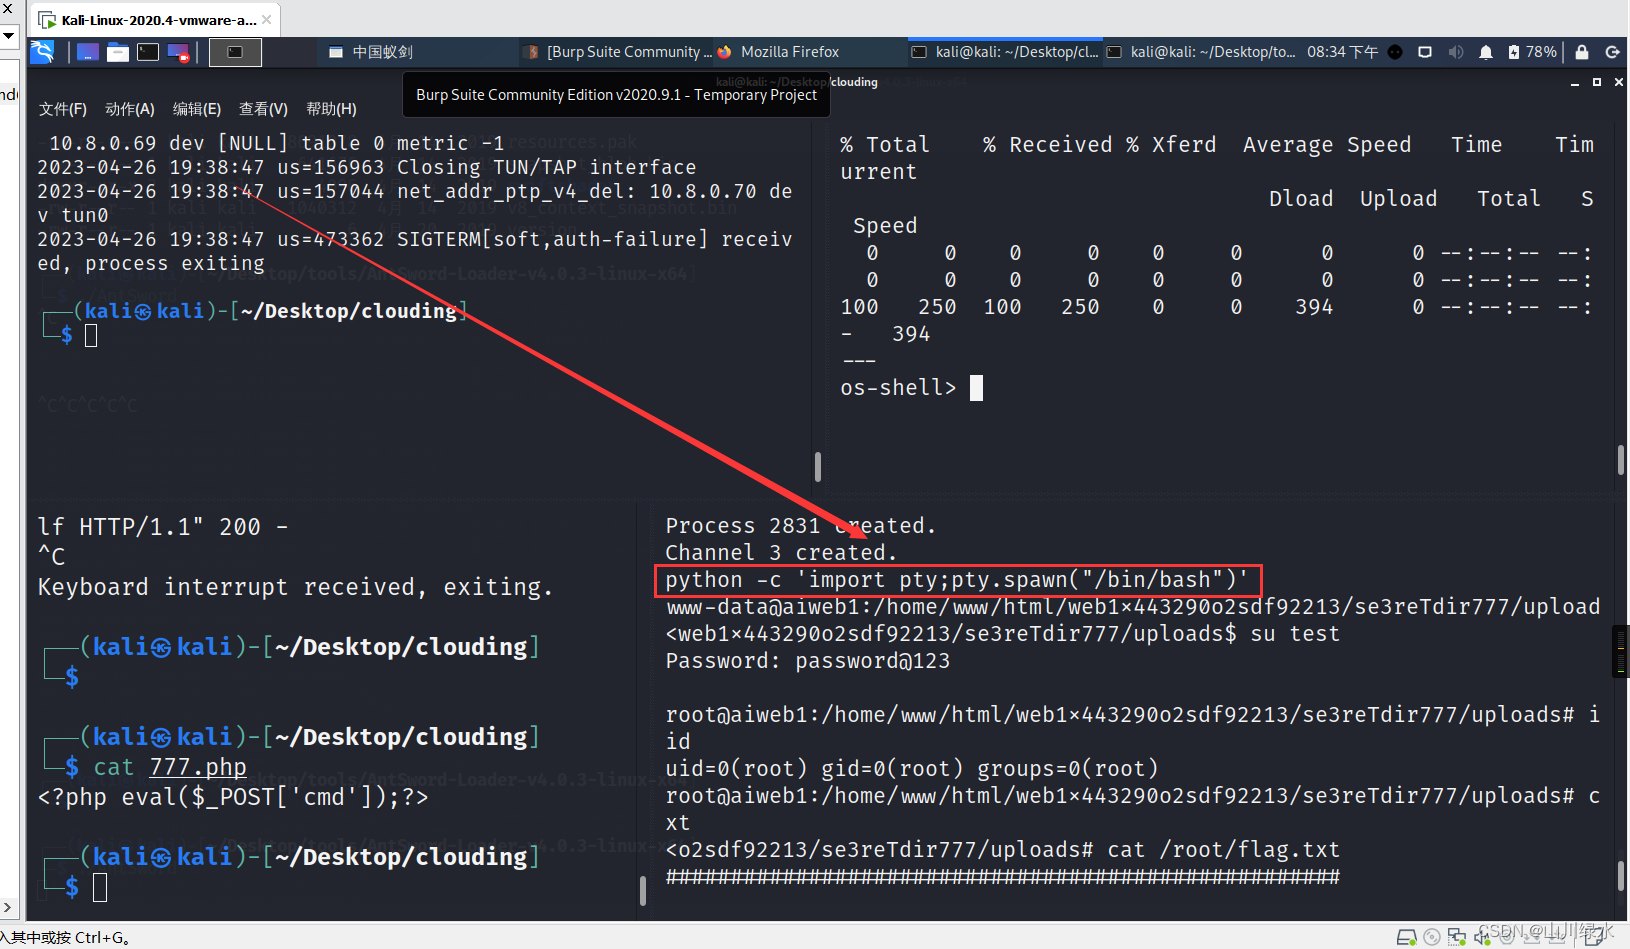Screen dimensions: 1630x949
Task: Click the VMware network adapter status icon
Action: point(1457,937)
